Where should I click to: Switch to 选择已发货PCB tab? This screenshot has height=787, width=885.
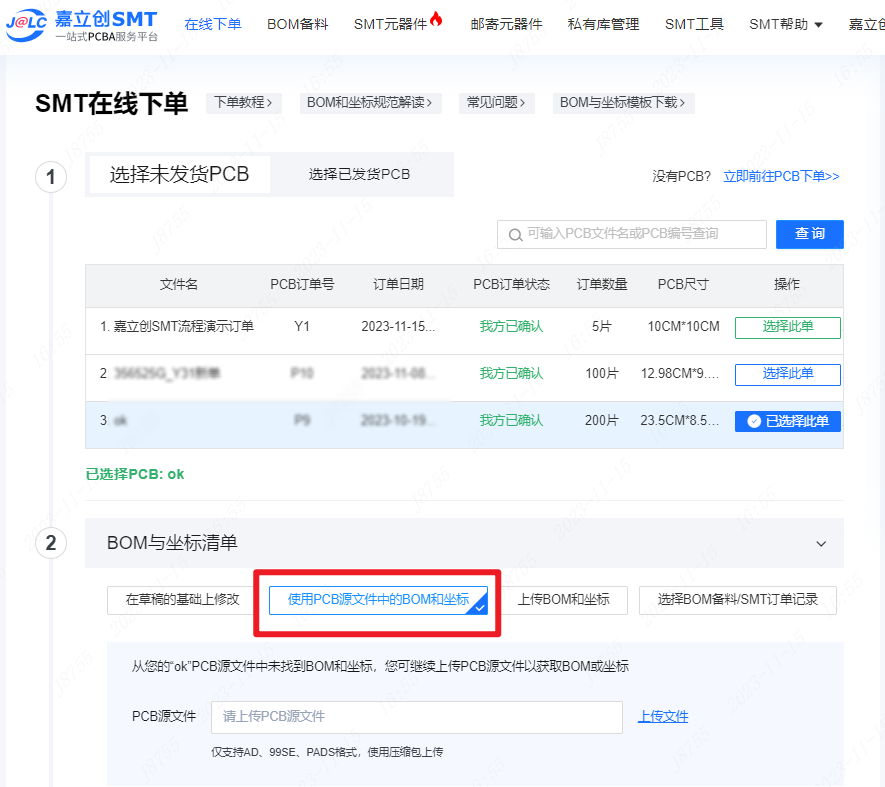[359, 174]
